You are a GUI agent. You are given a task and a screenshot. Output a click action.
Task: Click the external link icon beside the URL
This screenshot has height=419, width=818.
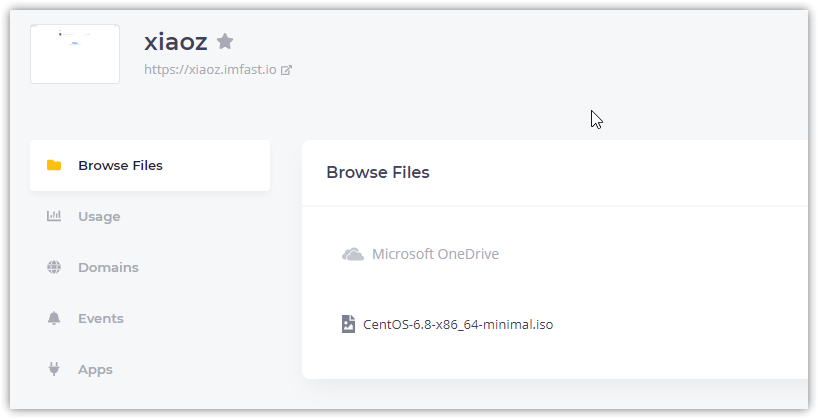286,70
